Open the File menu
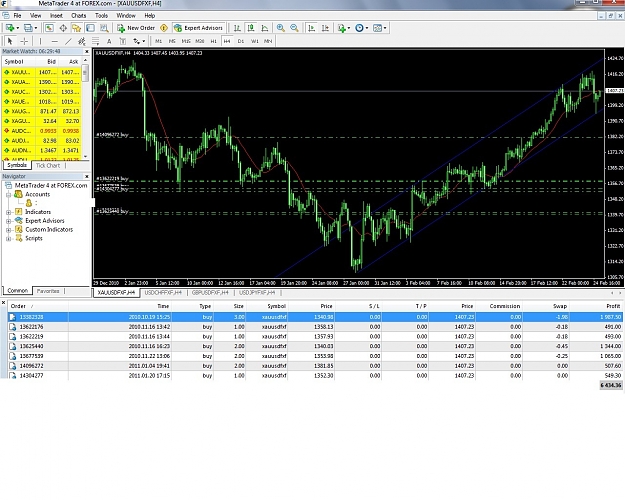This screenshot has height=500, width=625. pos(17,16)
